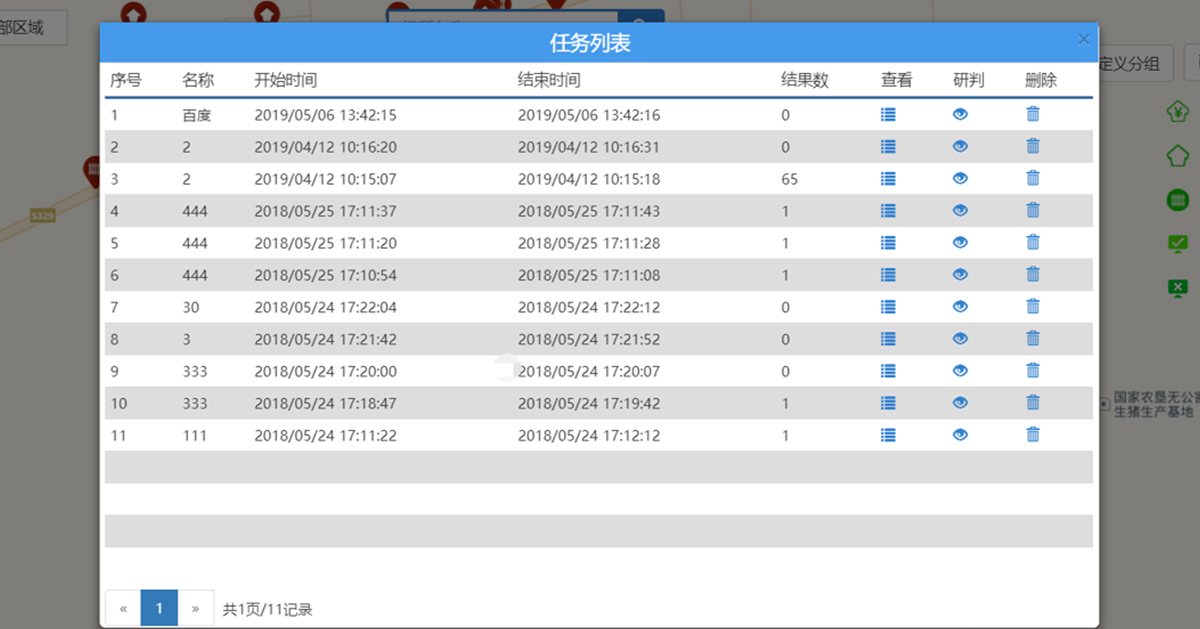Close the 任务列表 dialog
This screenshot has width=1200, height=629.
(x=1083, y=39)
